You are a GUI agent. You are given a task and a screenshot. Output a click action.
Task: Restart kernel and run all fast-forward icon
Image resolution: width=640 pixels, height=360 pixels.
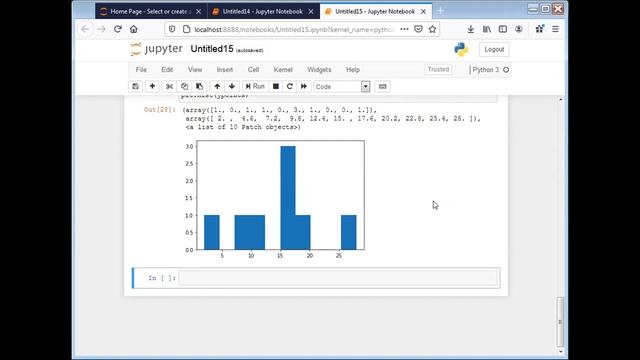pos(304,87)
